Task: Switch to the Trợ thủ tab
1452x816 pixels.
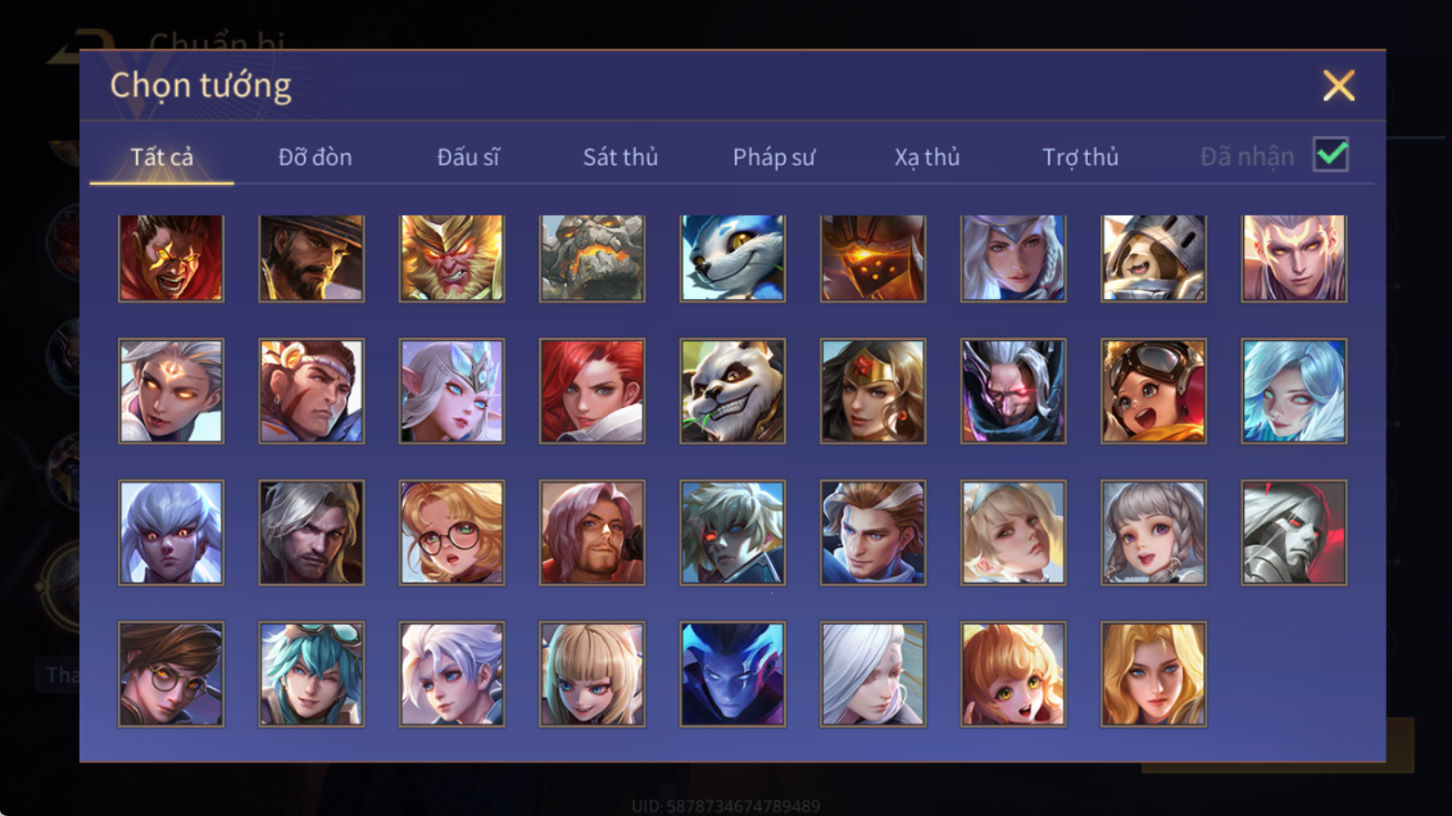Action: [1080, 157]
